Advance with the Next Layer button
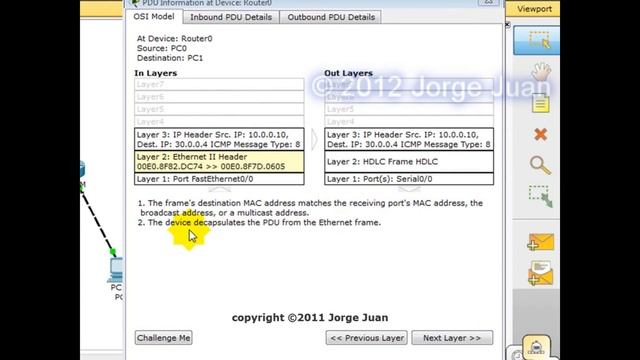Image resolution: width=640 pixels, height=360 pixels. (452, 338)
